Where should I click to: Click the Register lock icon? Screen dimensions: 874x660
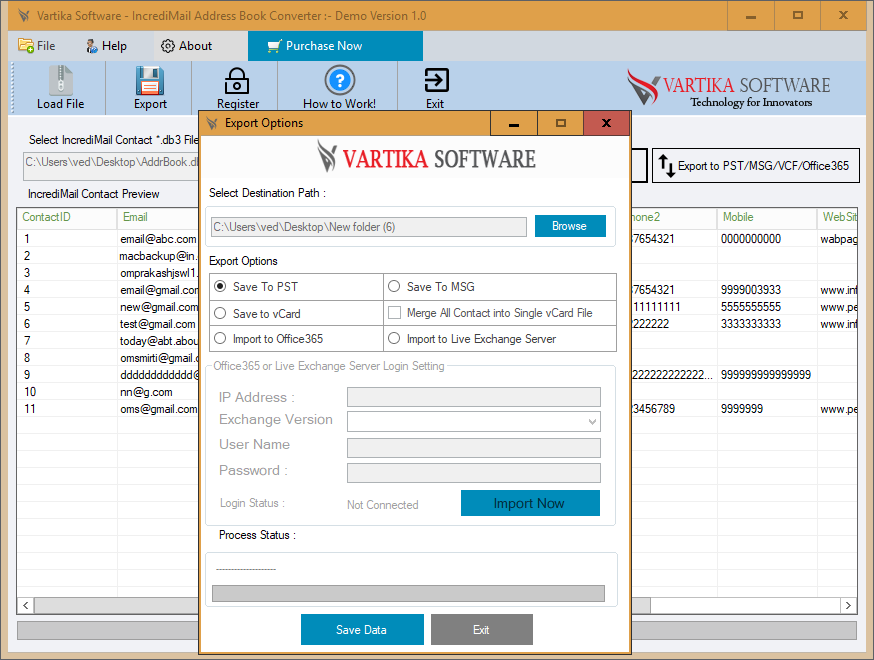237,81
